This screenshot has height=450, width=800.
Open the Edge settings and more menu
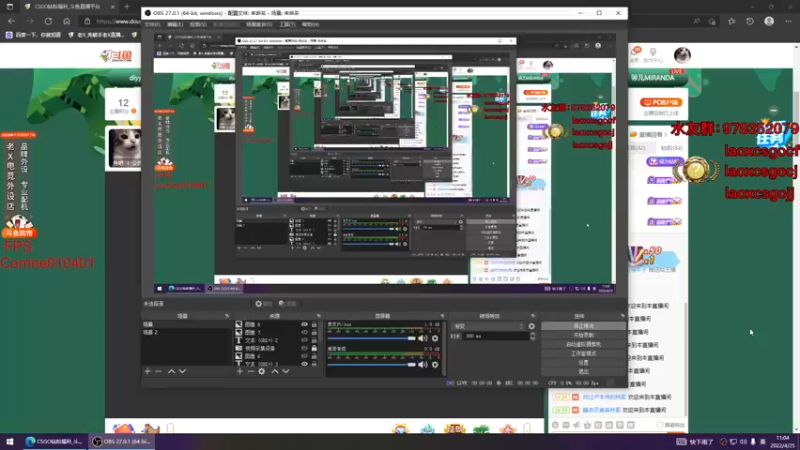click(x=788, y=21)
